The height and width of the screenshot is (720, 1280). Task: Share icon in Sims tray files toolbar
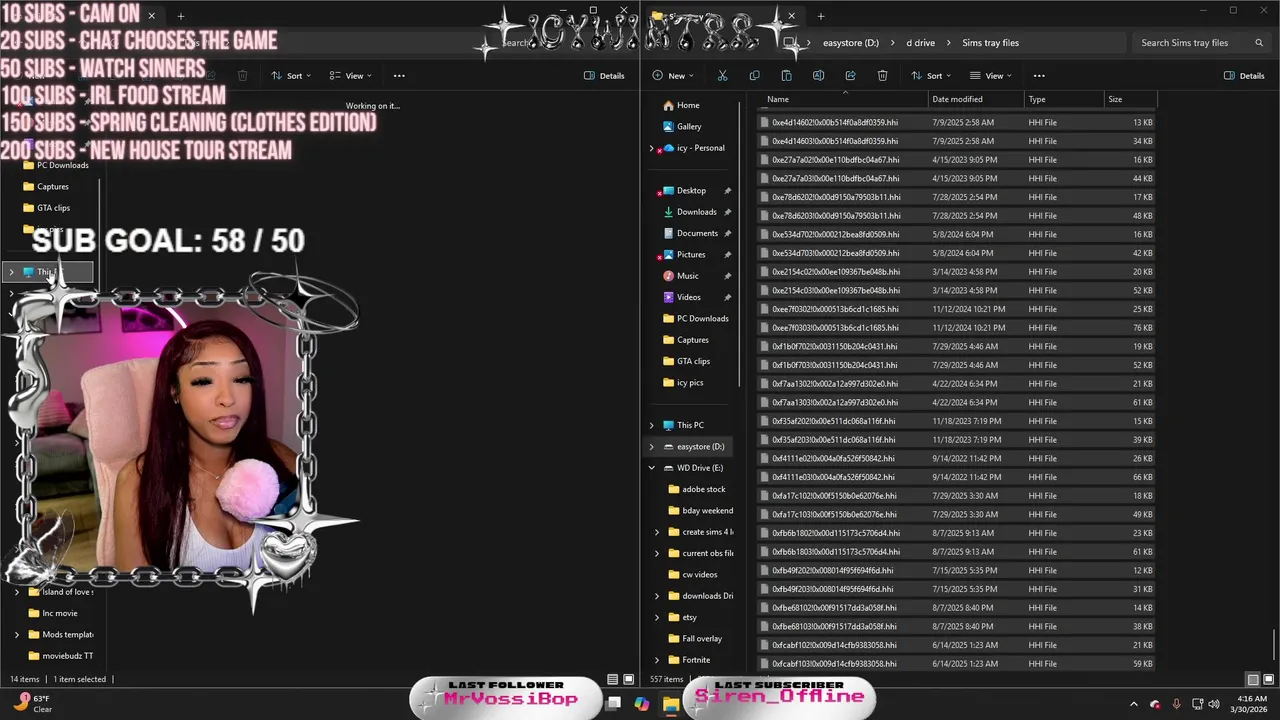pyautogui.click(x=850, y=76)
